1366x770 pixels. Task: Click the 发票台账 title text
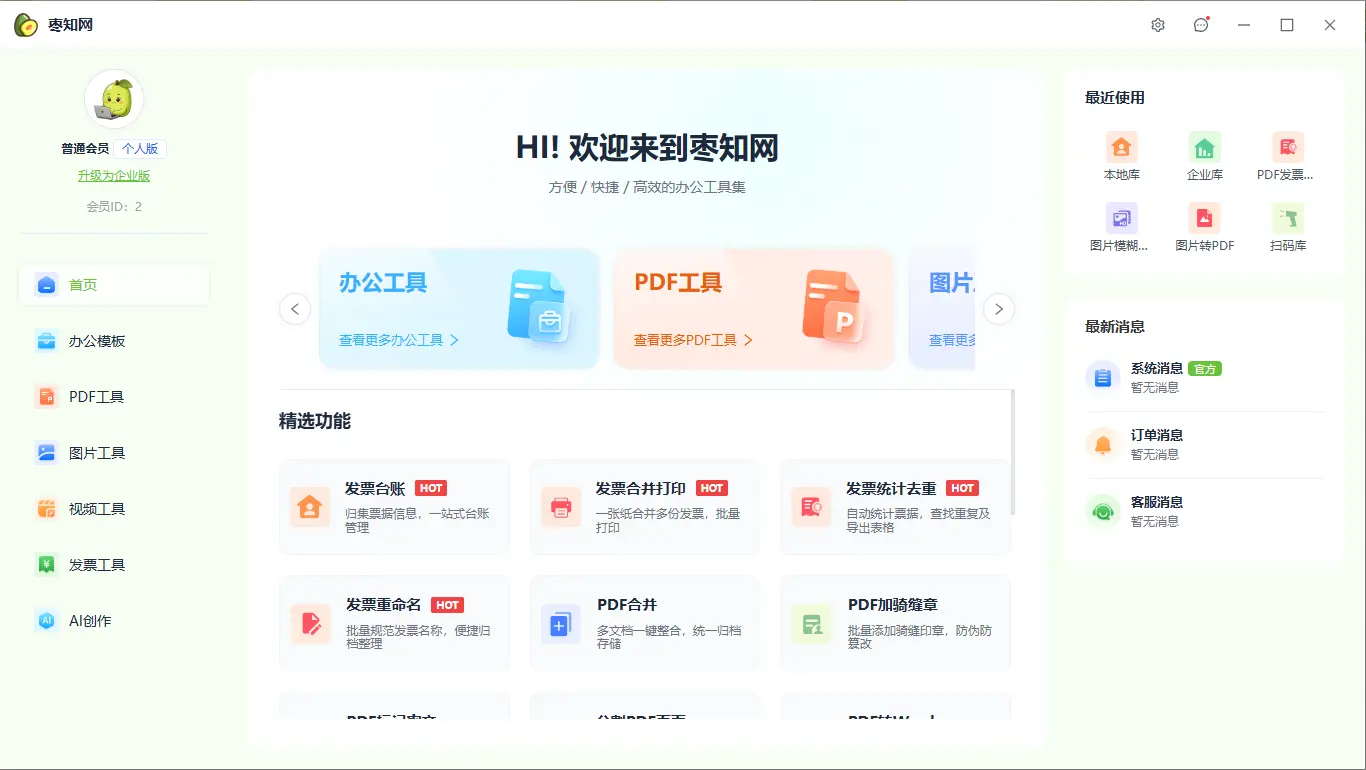[x=375, y=488]
